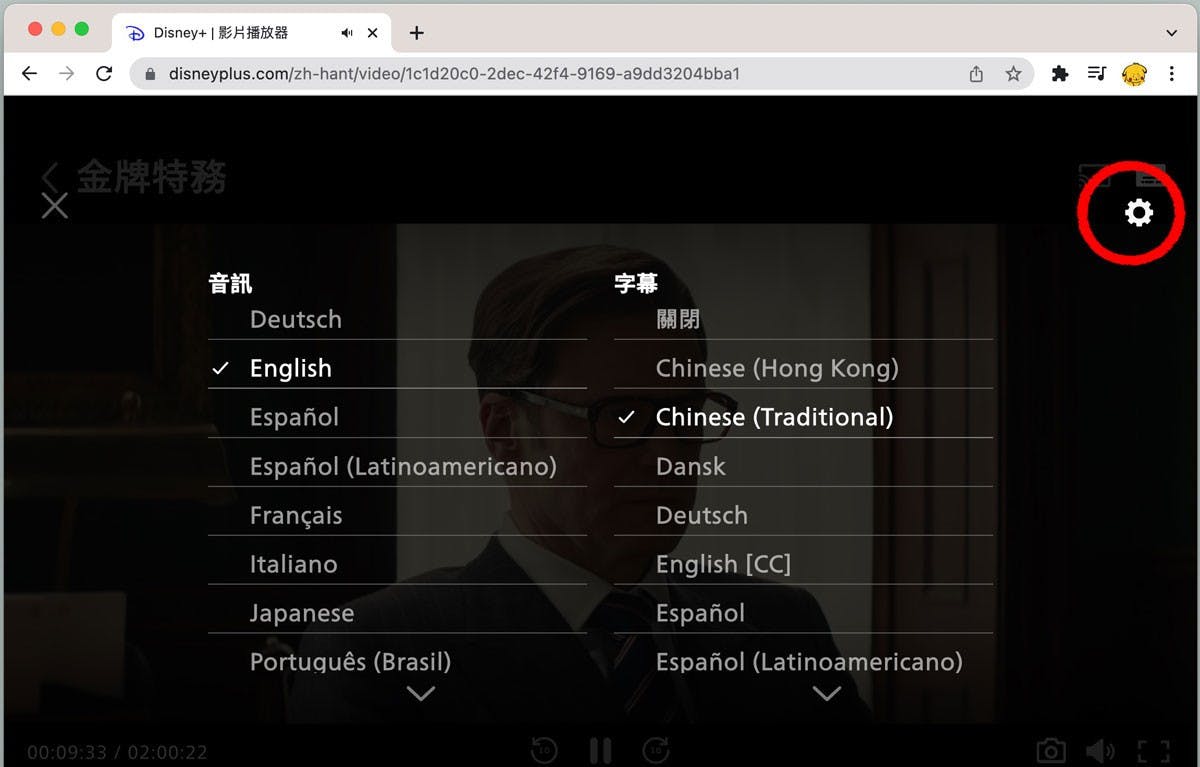Select Español (Latinoamericano) subtitles
This screenshot has height=767, width=1200.
pyautogui.click(x=803, y=662)
